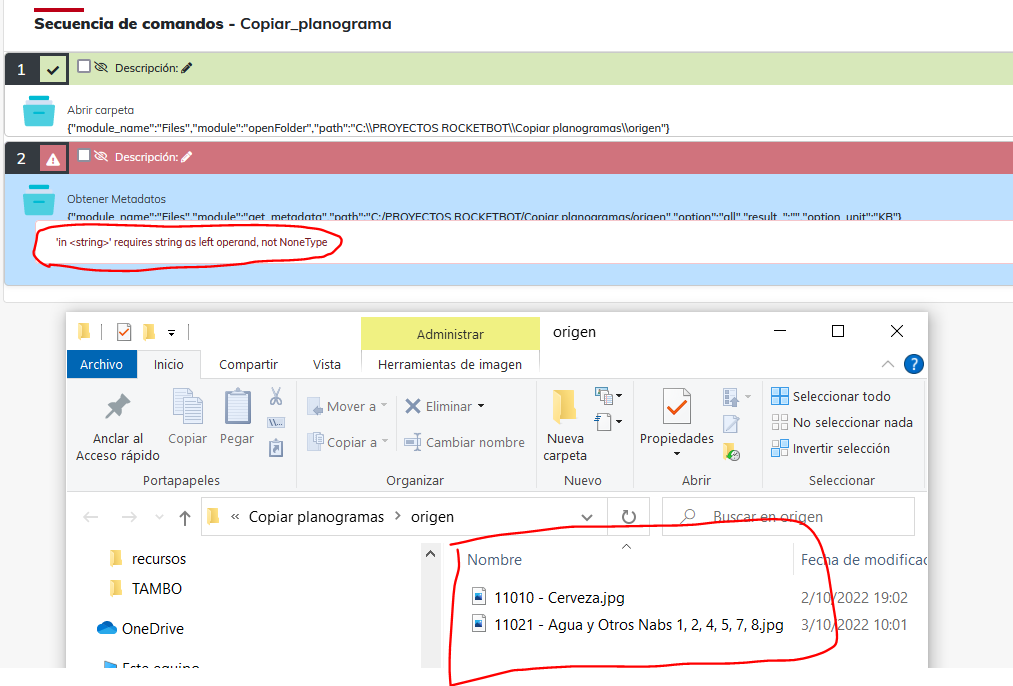Click the warning triangle icon on command 2
This screenshot has height=686, width=1013.
click(x=53, y=158)
